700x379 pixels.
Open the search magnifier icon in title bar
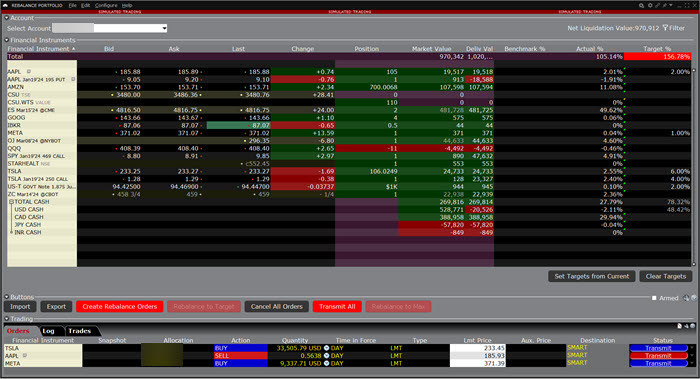[x=642, y=5]
